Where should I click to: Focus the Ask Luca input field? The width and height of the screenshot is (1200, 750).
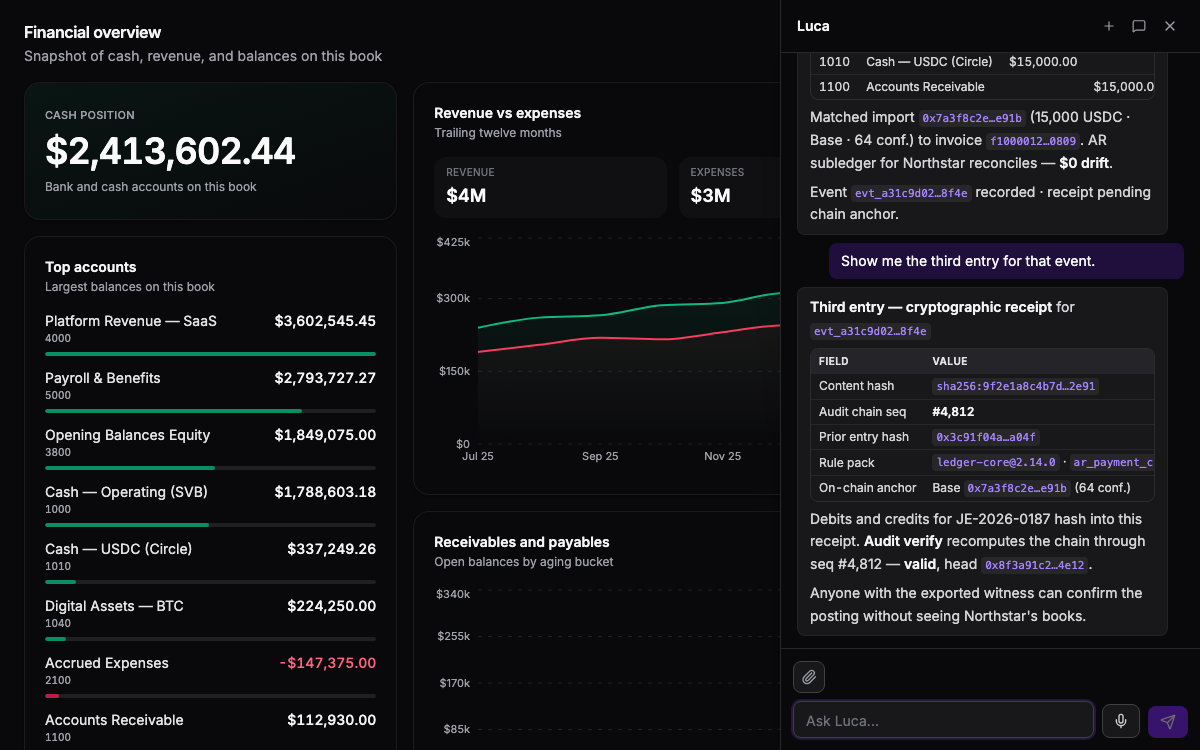pos(943,720)
